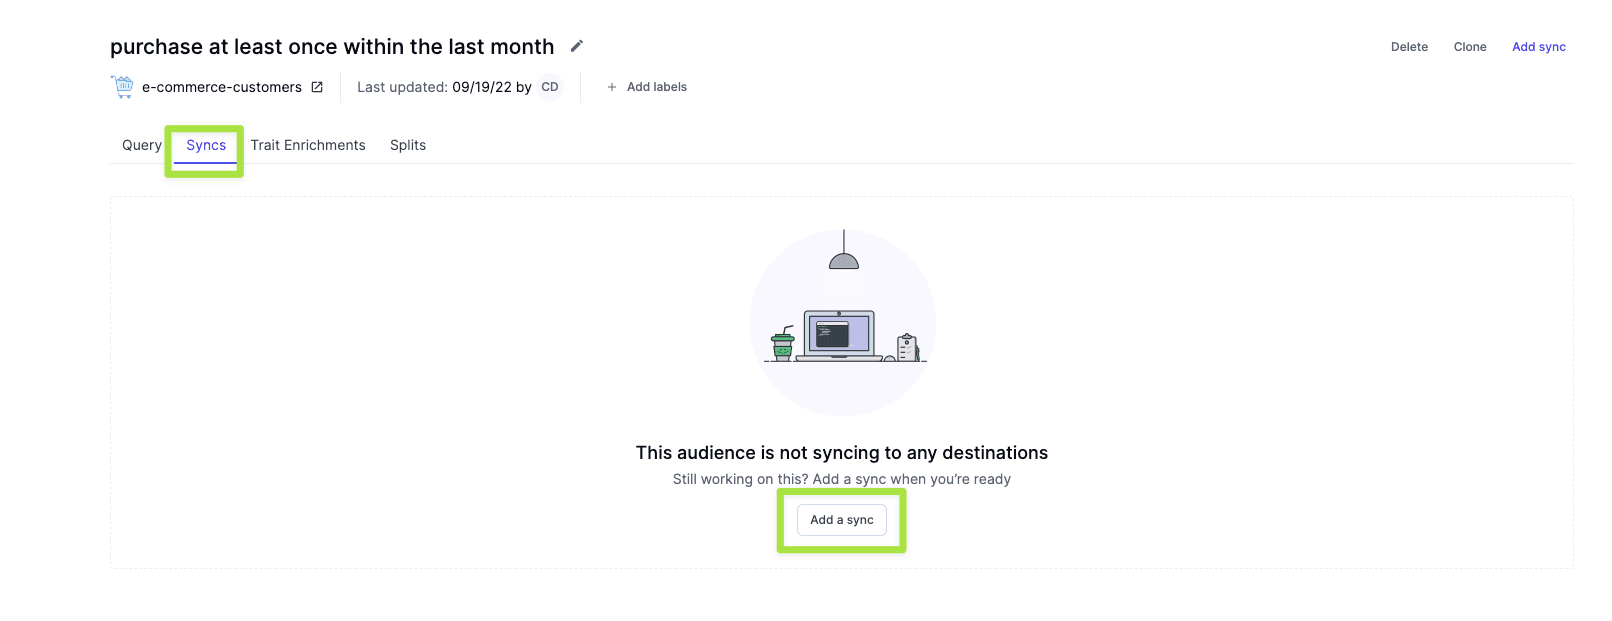1612x621 pixels.
Task: Click the 'Still working on this?' subtext
Action: pos(841,479)
